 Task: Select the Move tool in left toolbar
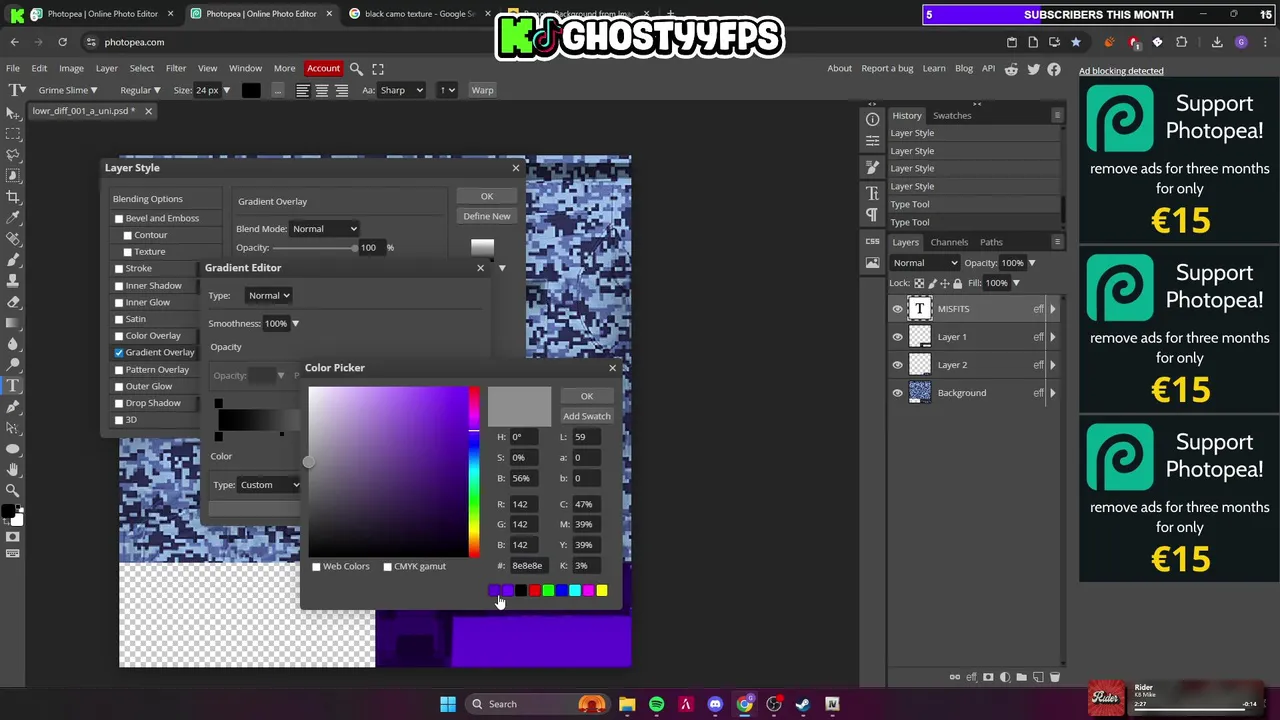[13, 113]
